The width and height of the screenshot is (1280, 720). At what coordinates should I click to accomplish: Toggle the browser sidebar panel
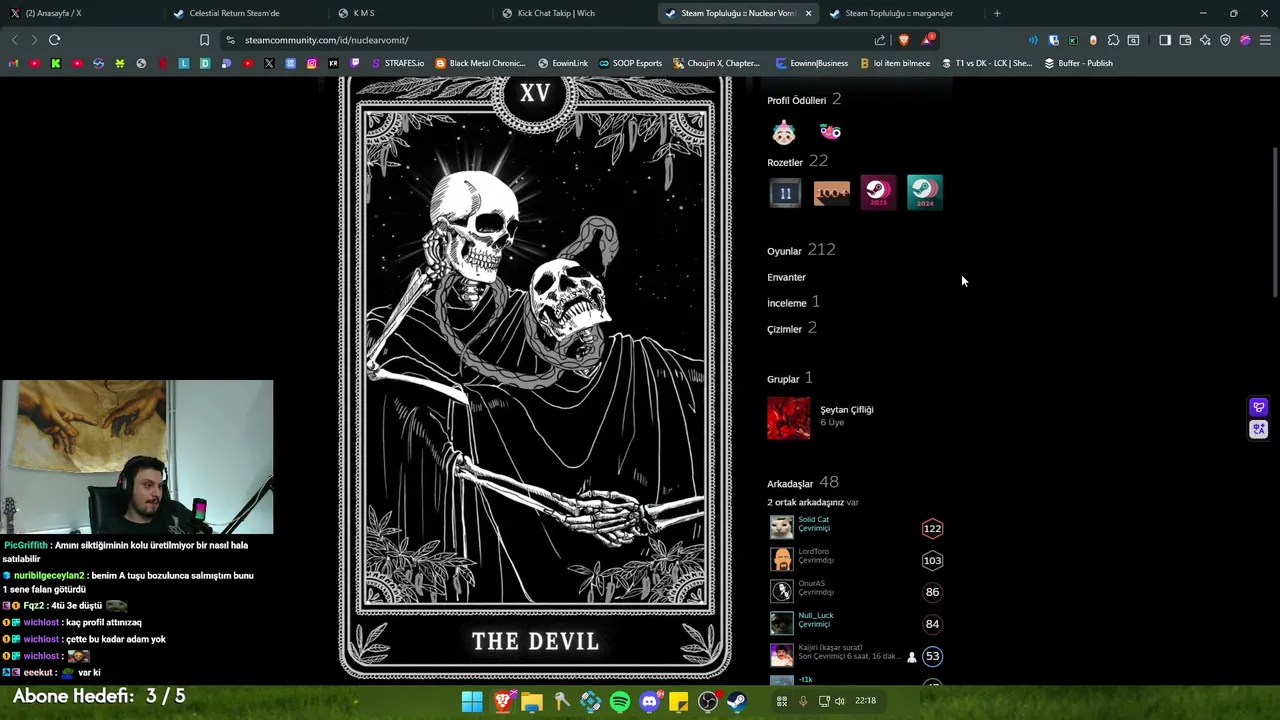[1165, 40]
